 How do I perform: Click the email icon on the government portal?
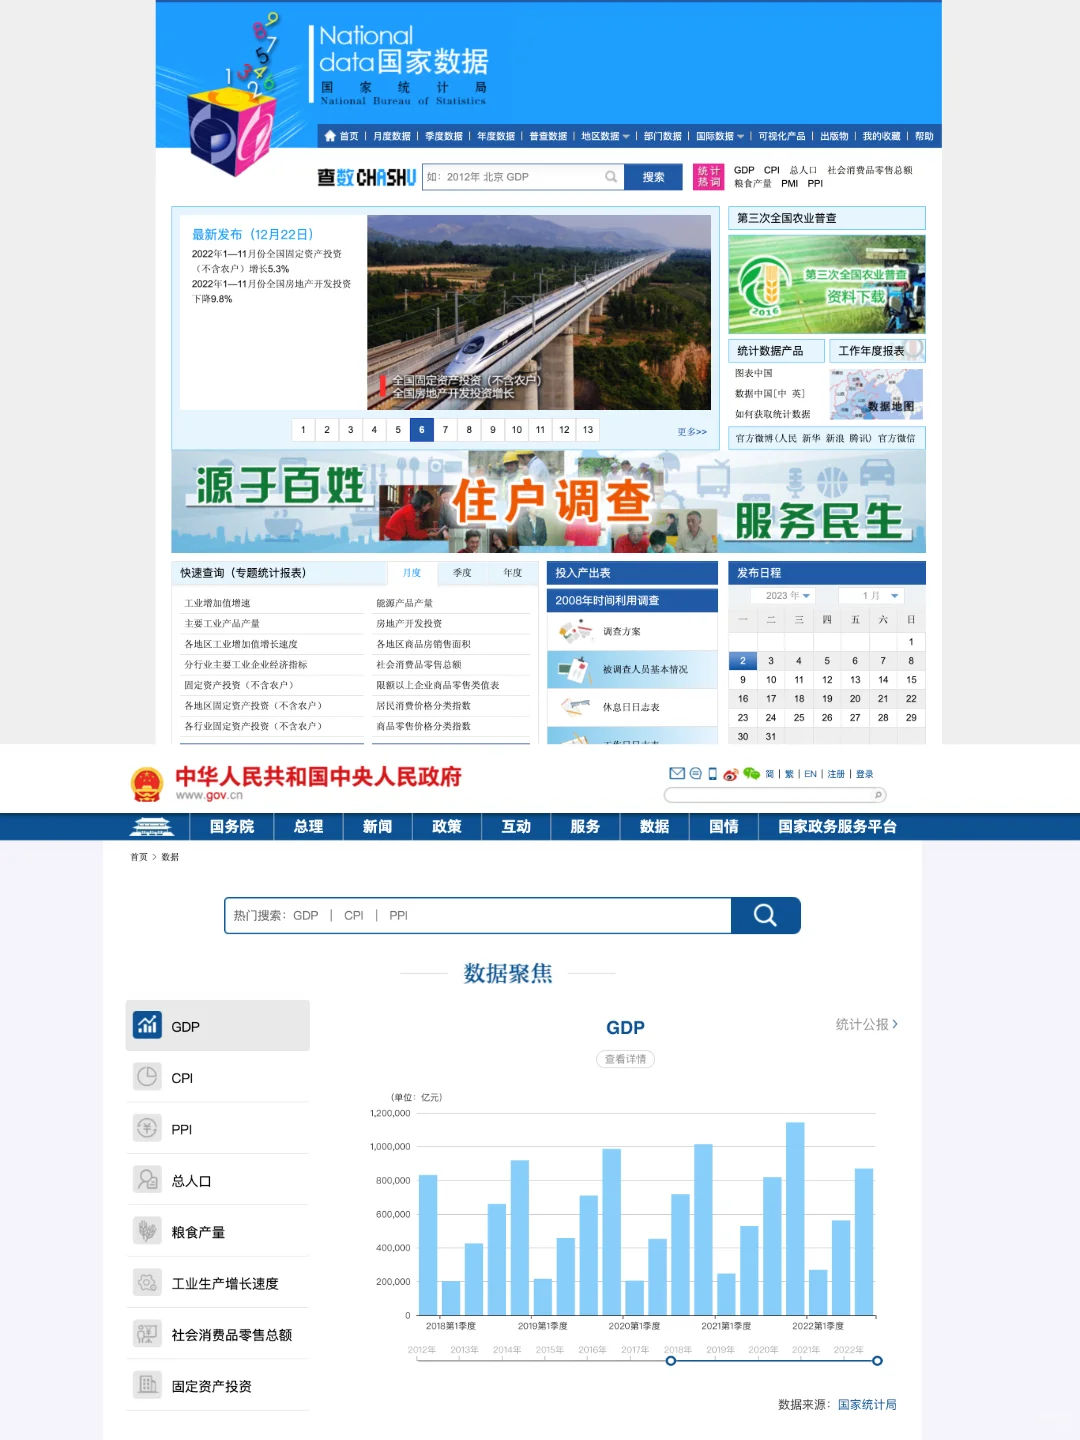coord(676,773)
